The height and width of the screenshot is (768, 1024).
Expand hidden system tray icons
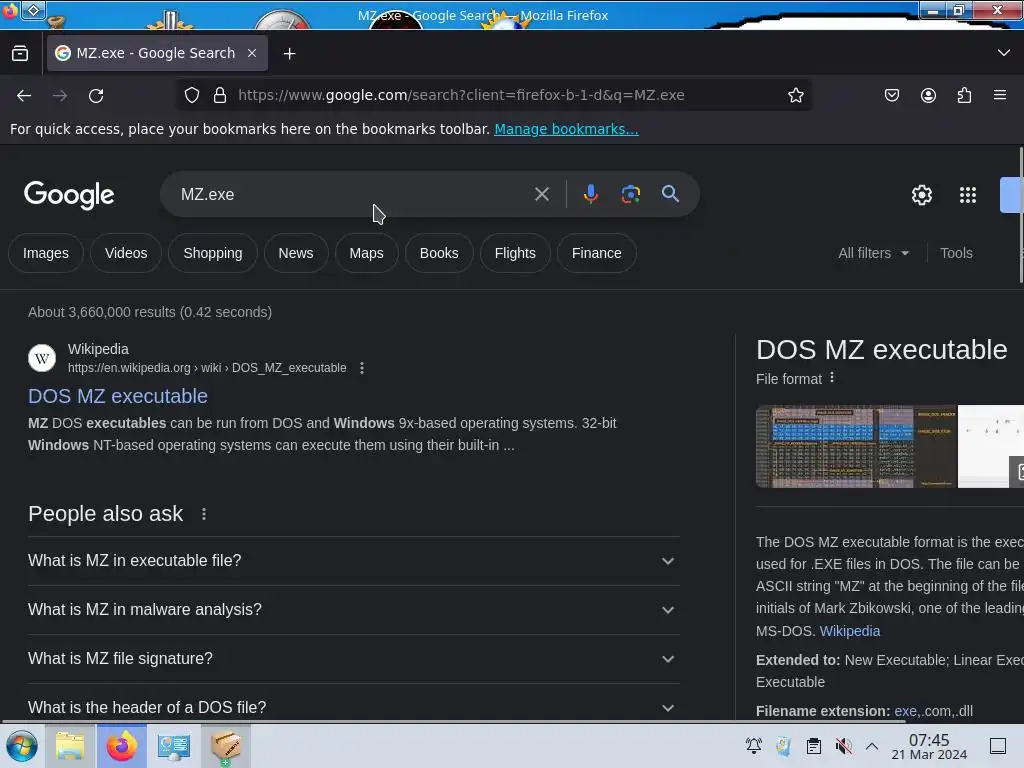(872, 746)
